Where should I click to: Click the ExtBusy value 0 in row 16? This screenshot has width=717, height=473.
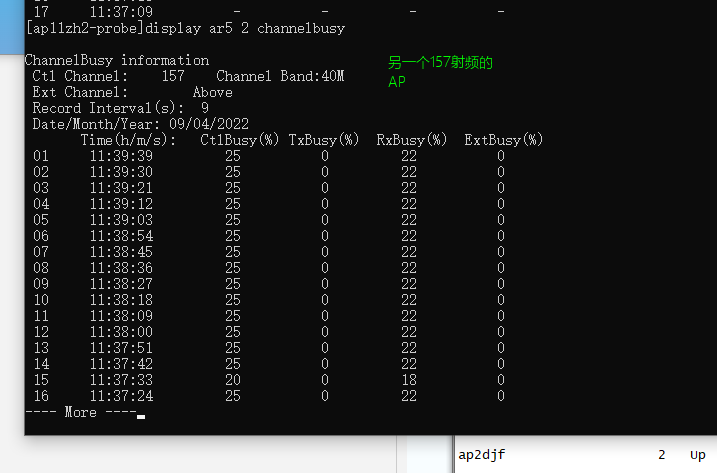click(x=501, y=396)
